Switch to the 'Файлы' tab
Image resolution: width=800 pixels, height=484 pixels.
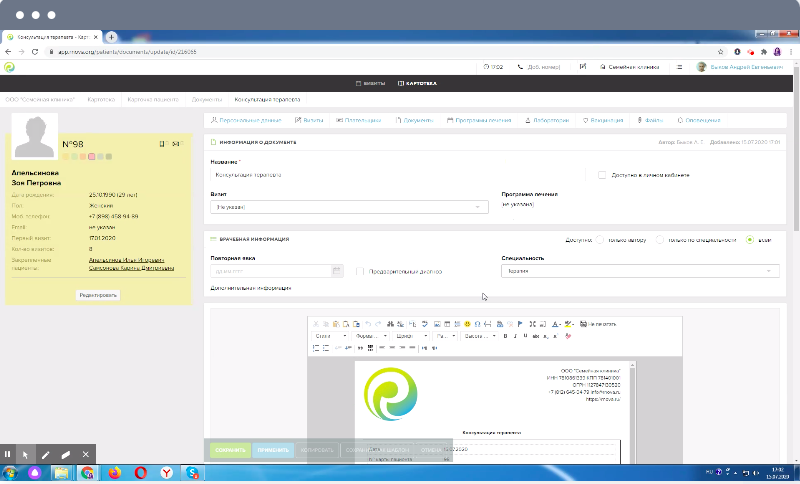tap(650, 120)
